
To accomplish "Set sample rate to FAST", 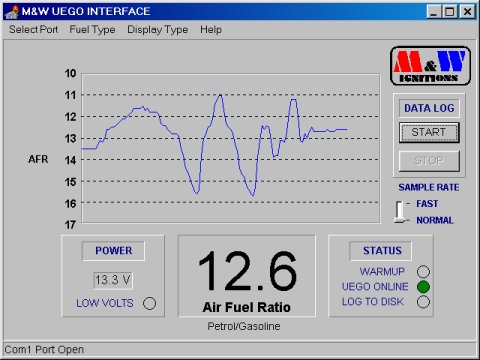I will tap(427, 204).
